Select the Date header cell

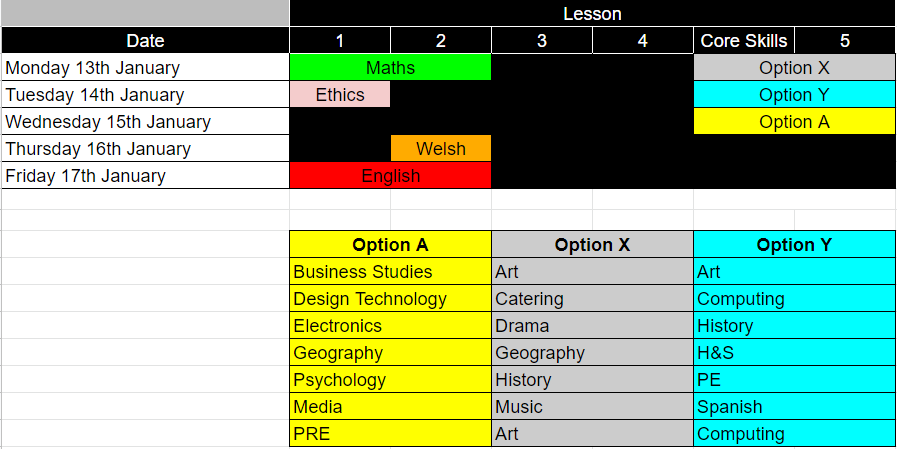coord(145,41)
